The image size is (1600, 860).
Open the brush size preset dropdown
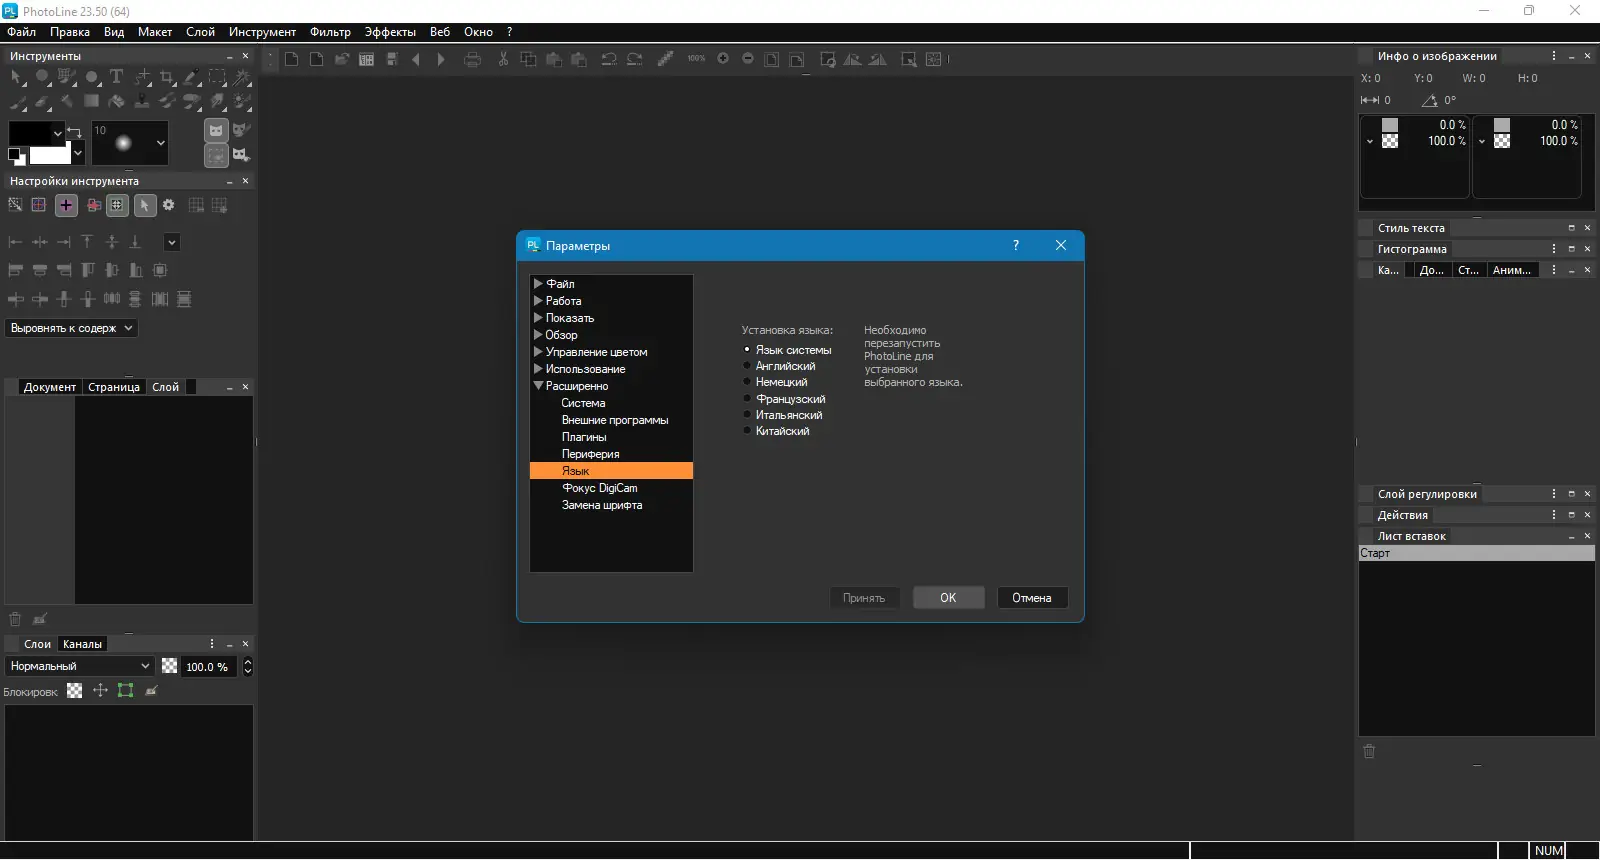click(x=160, y=143)
